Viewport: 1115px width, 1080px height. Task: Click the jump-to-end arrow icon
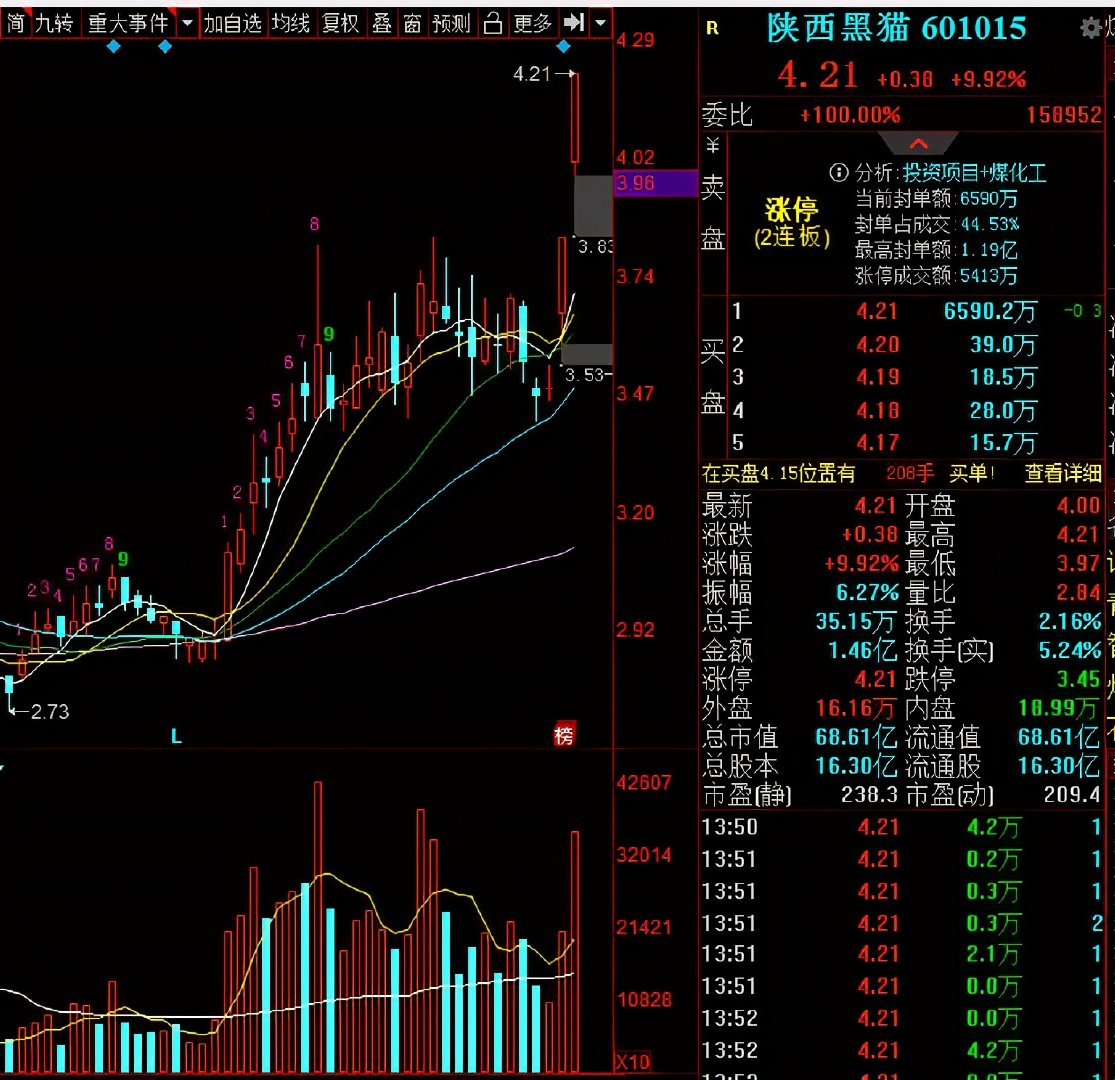(573, 23)
